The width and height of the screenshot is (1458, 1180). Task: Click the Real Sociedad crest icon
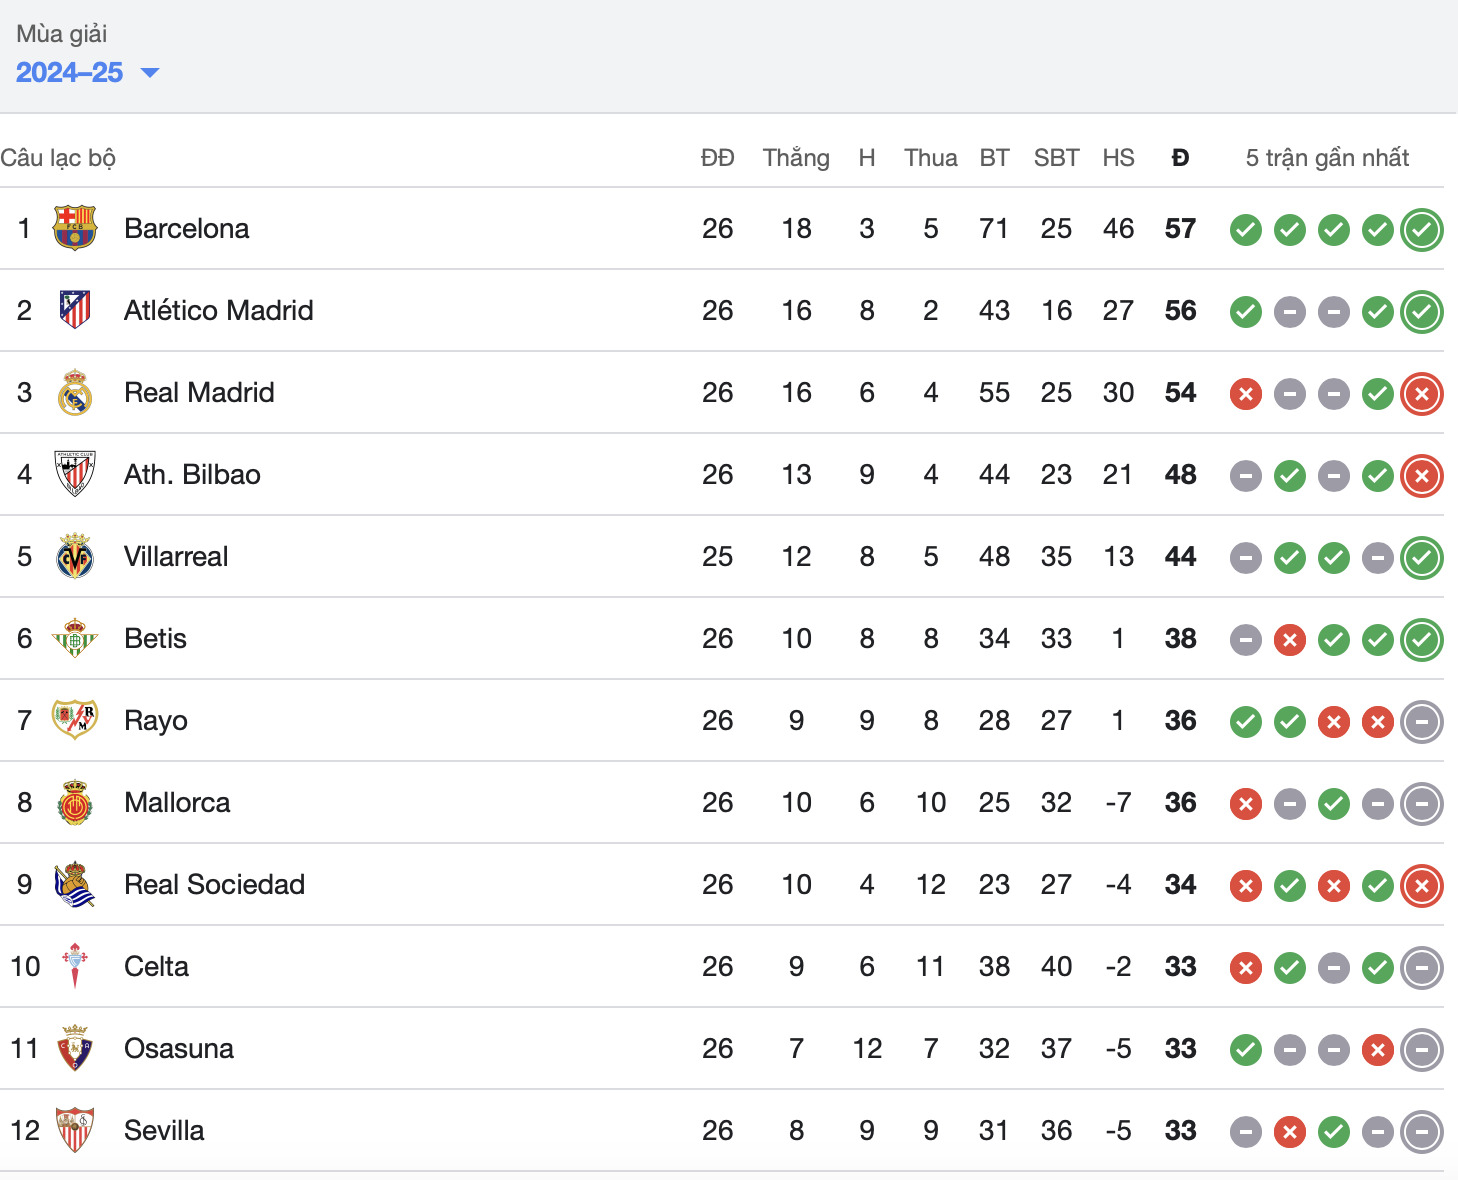pyautogui.click(x=75, y=884)
